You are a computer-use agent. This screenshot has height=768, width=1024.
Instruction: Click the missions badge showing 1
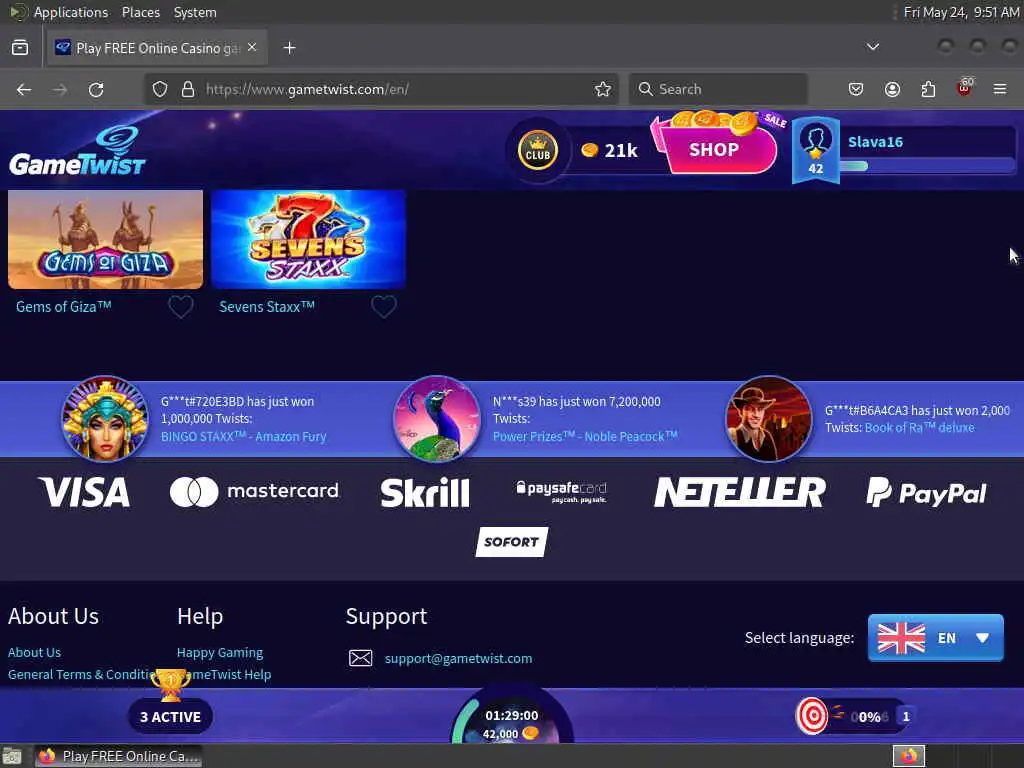point(905,716)
